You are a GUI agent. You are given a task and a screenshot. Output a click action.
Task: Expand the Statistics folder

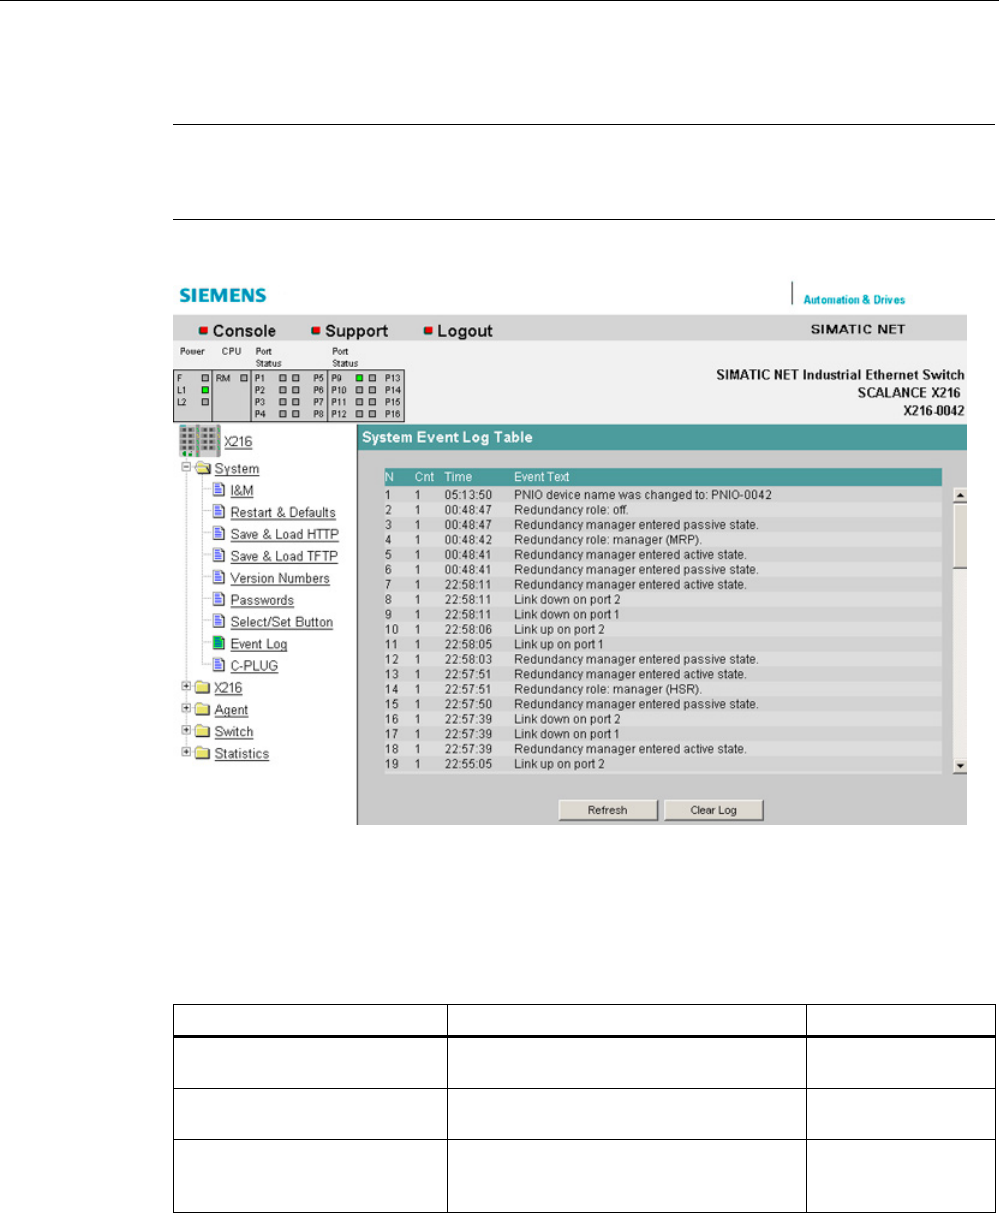coord(186,753)
